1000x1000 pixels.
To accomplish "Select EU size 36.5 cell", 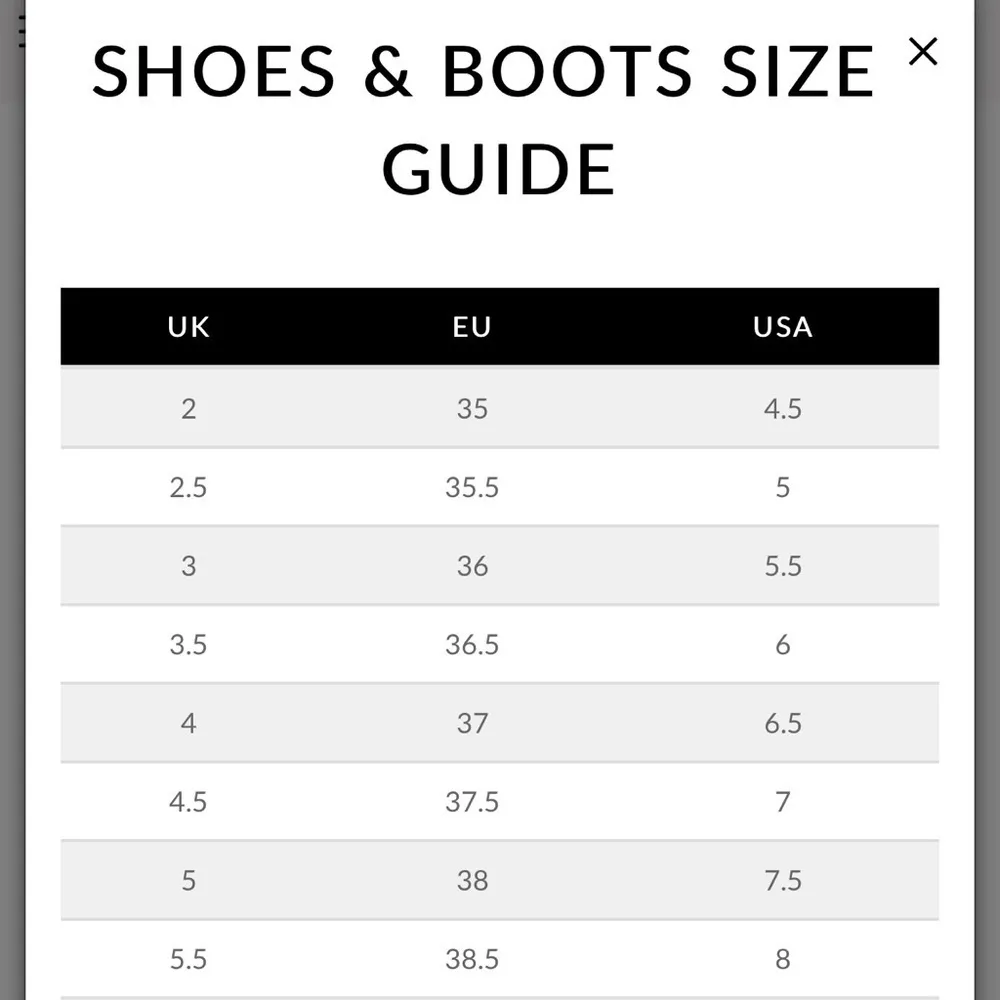I will pyautogui.click(x=472, y=645).
